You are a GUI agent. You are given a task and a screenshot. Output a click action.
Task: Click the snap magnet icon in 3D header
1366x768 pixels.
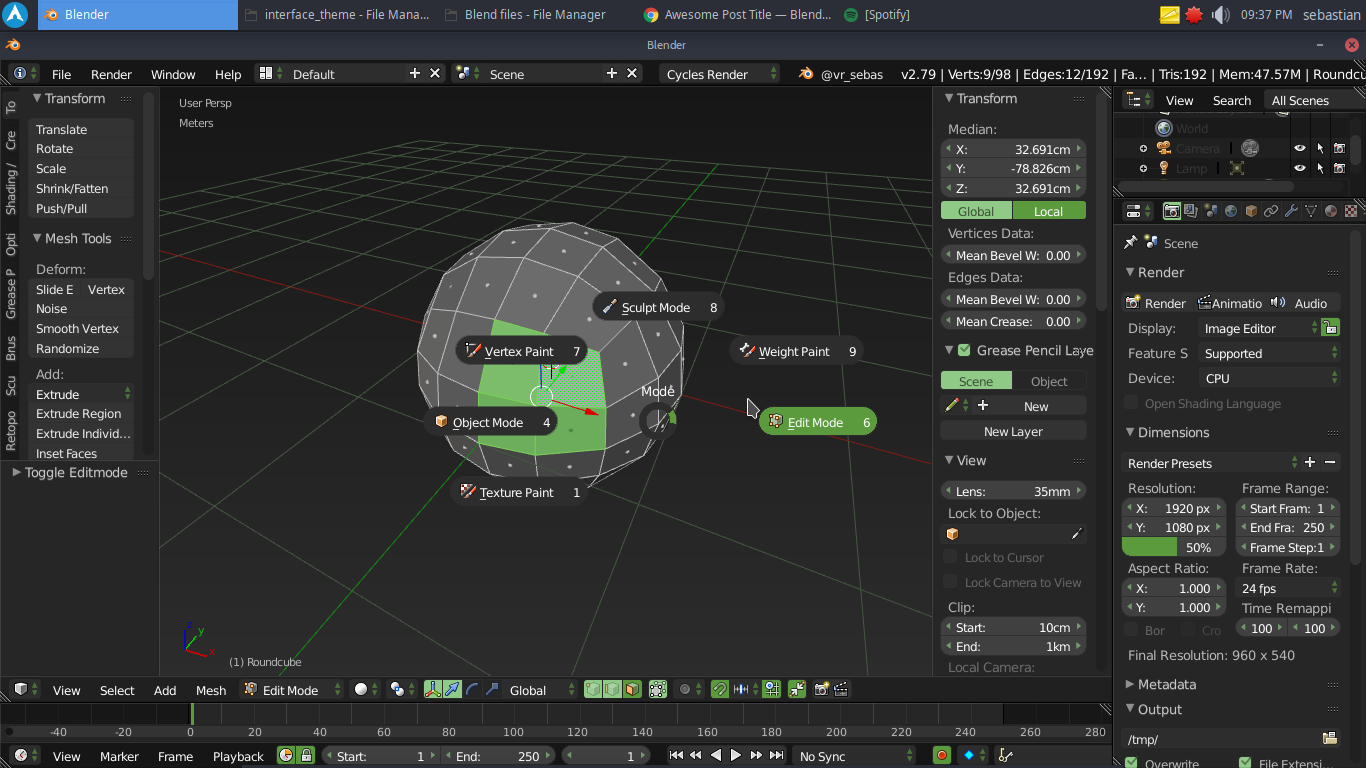pyautogui.click(x=719, y=689)
